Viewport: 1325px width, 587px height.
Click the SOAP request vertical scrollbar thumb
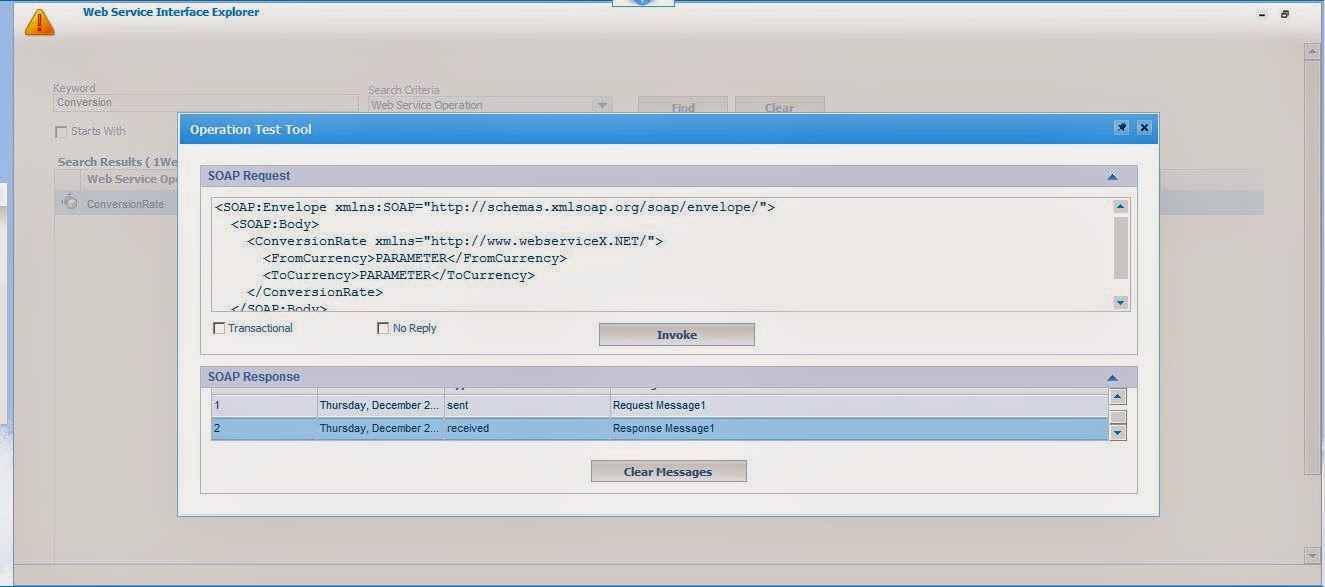tap(1120, 247)
